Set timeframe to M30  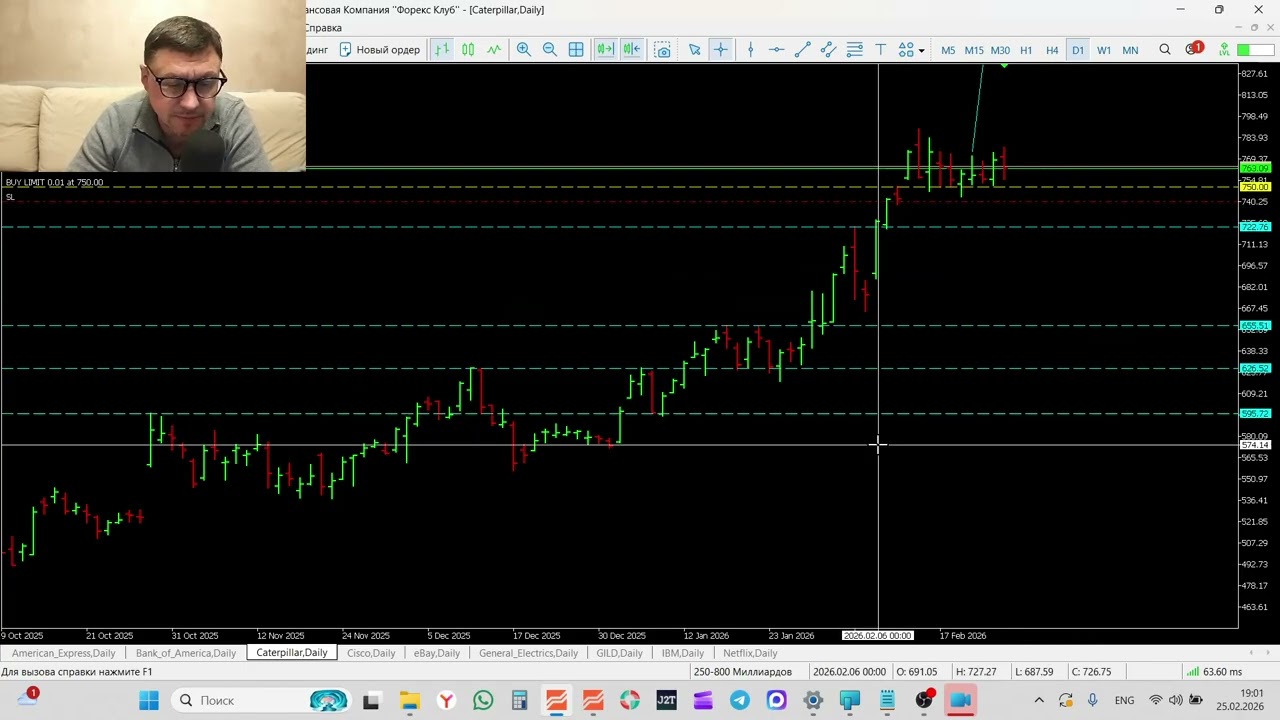tap(1000, 50)
